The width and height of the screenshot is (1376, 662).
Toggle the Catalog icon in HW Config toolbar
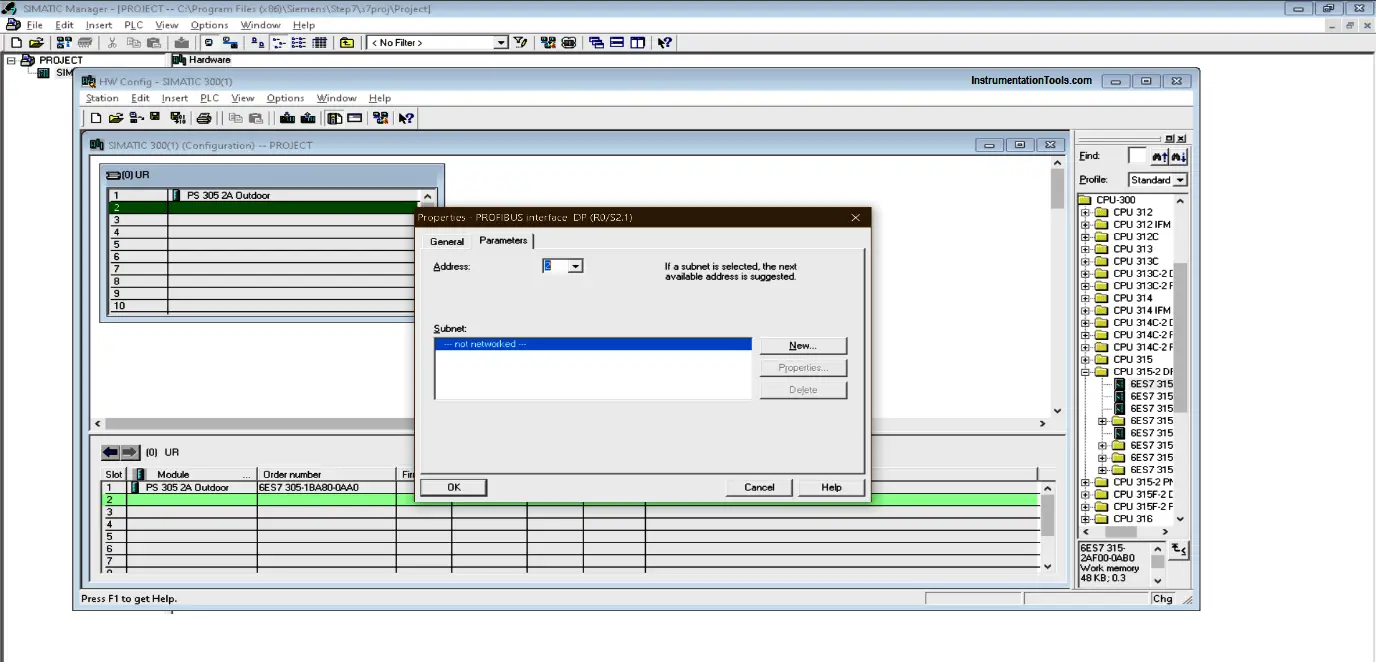335,118
